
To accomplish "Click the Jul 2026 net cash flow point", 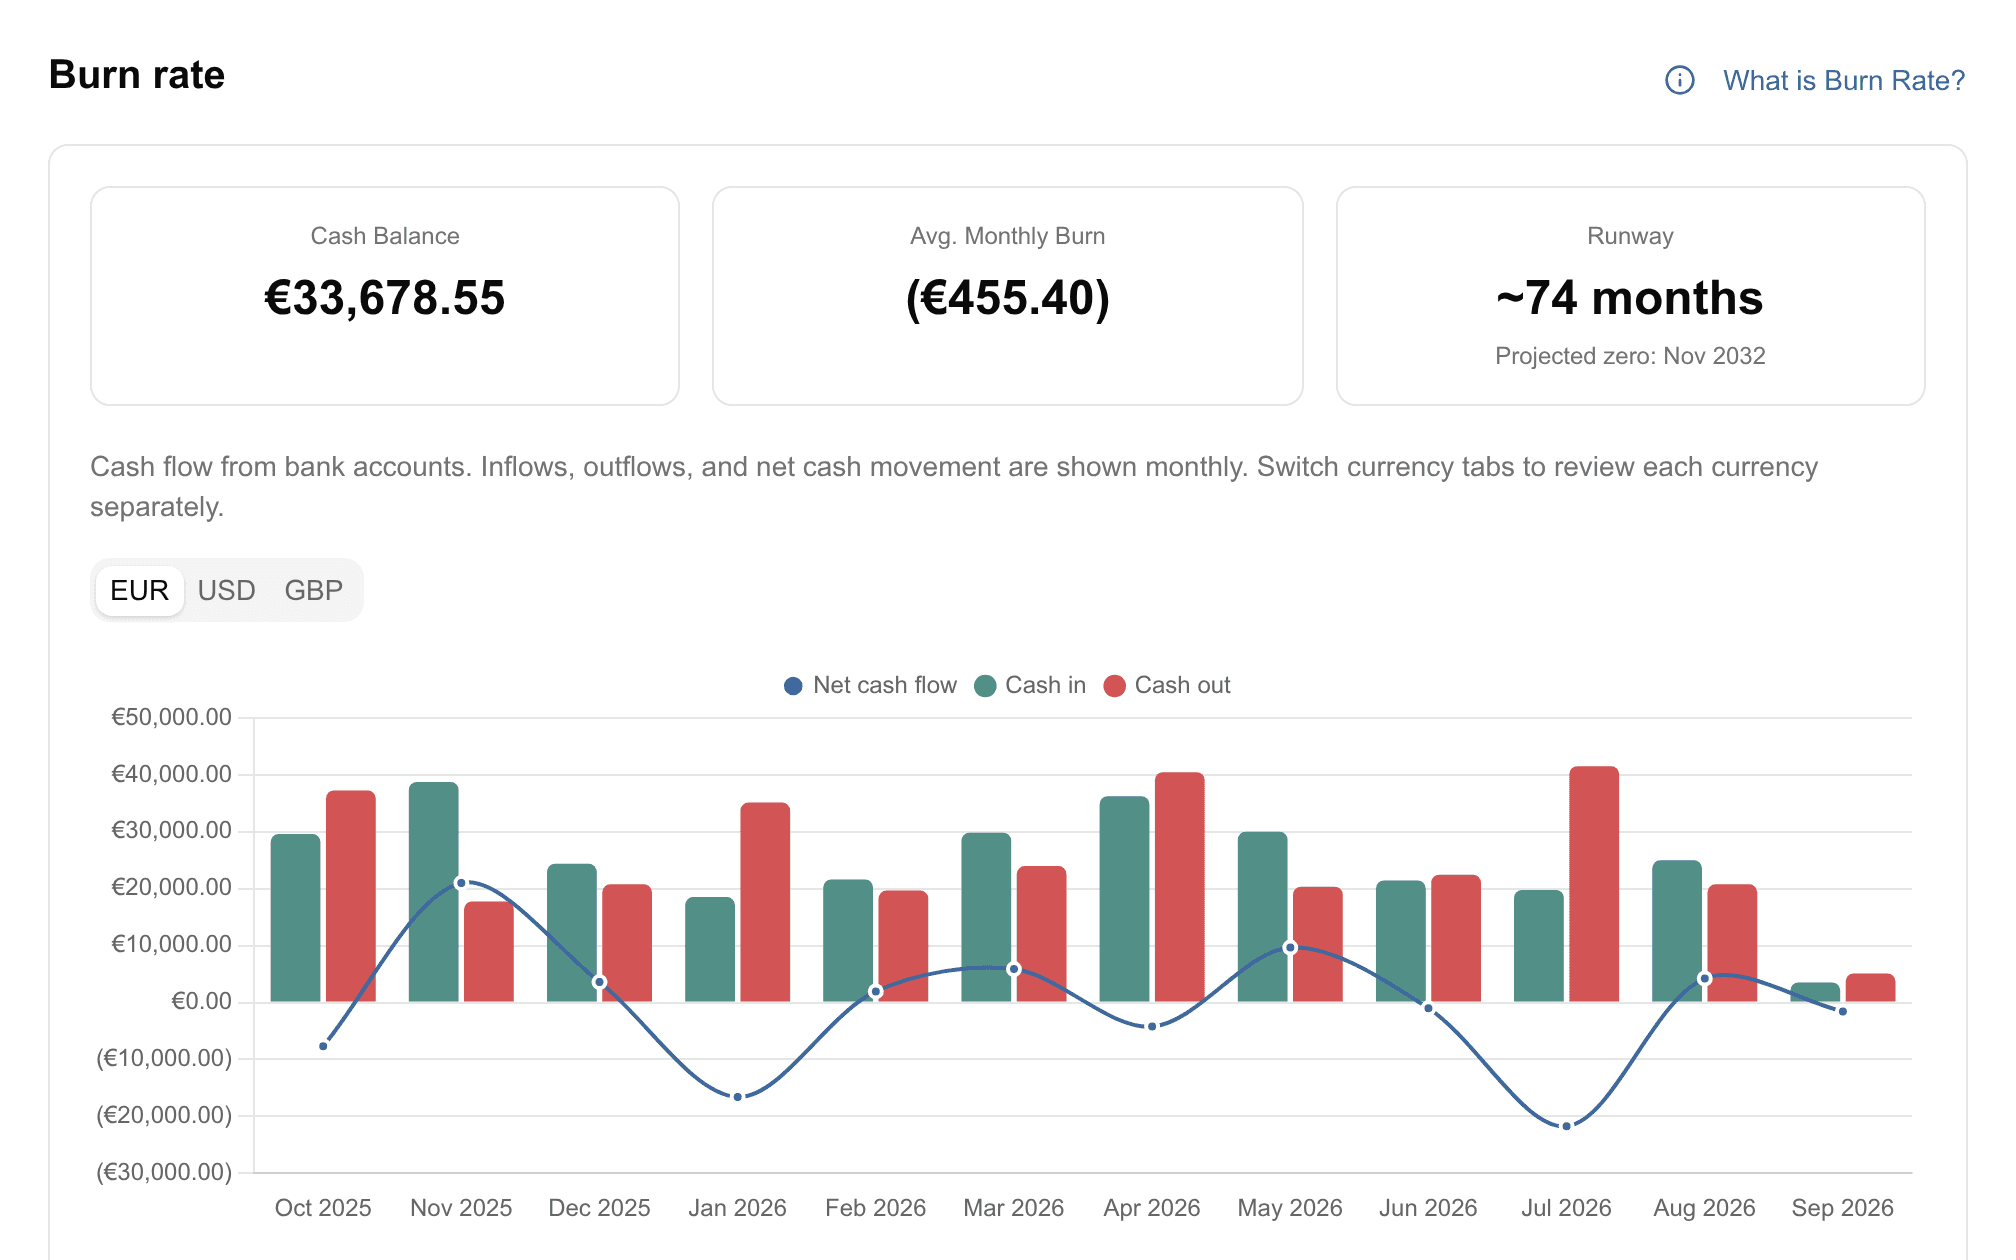I will point(1567,1126).
